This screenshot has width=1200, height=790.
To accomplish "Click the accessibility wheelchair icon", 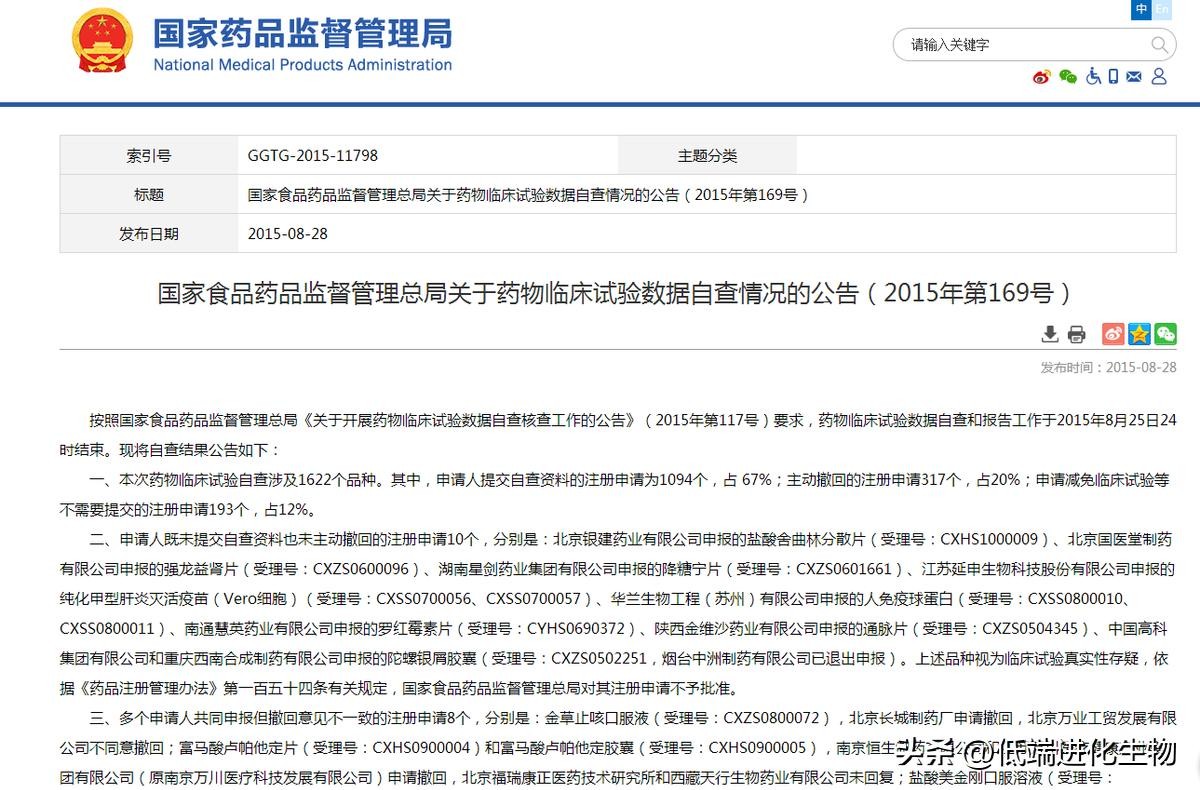I will (1093, 76).
